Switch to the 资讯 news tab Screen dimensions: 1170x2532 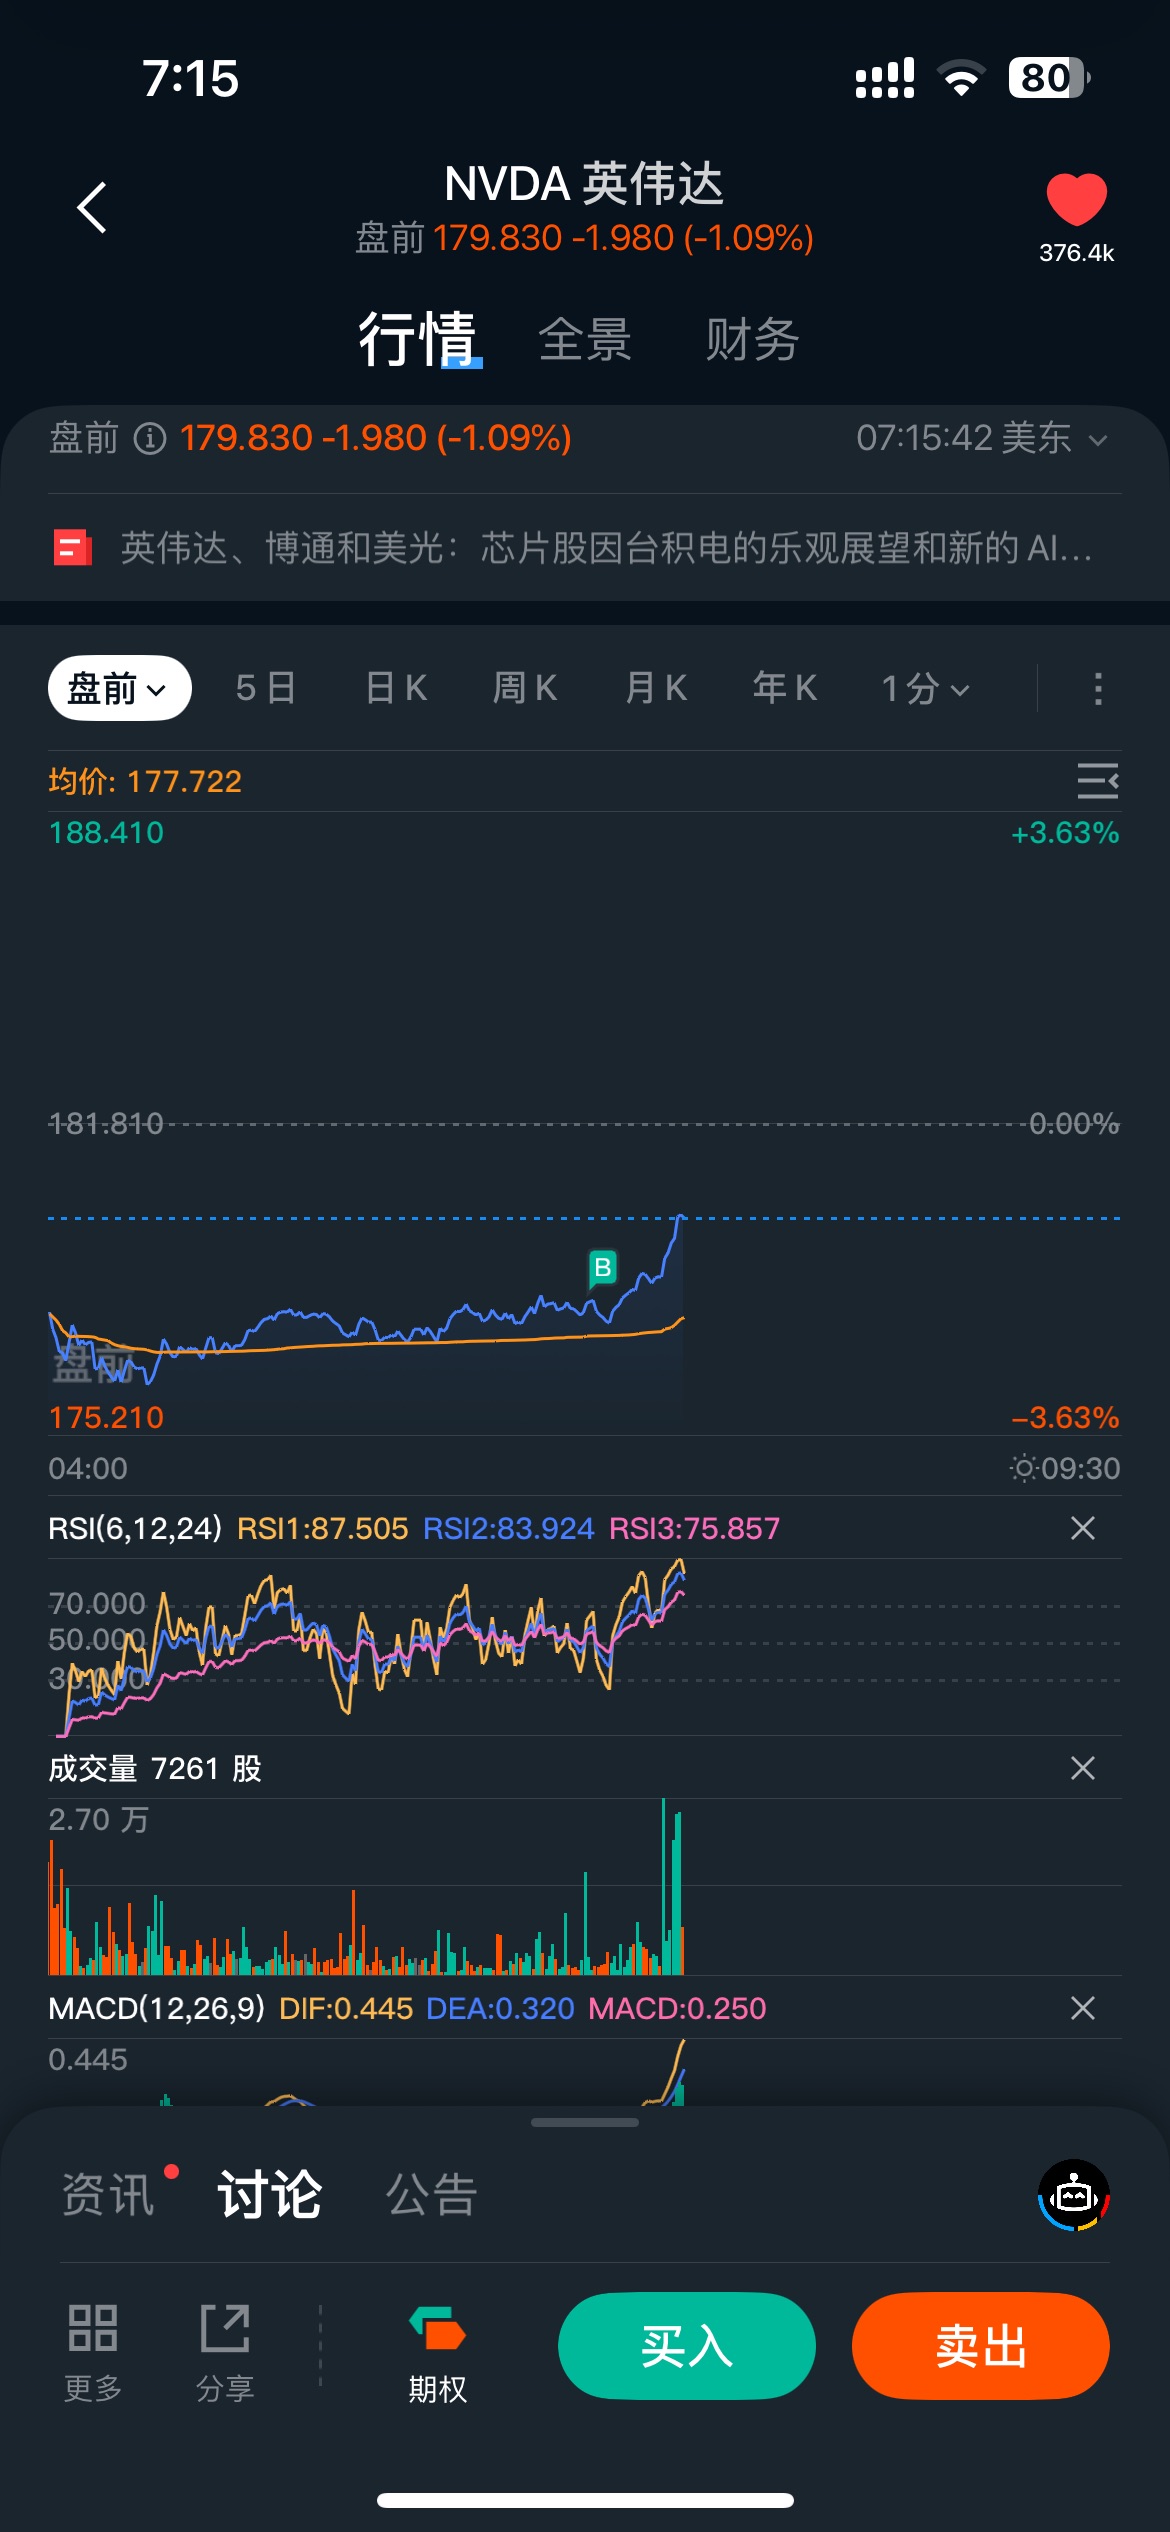108,2195
